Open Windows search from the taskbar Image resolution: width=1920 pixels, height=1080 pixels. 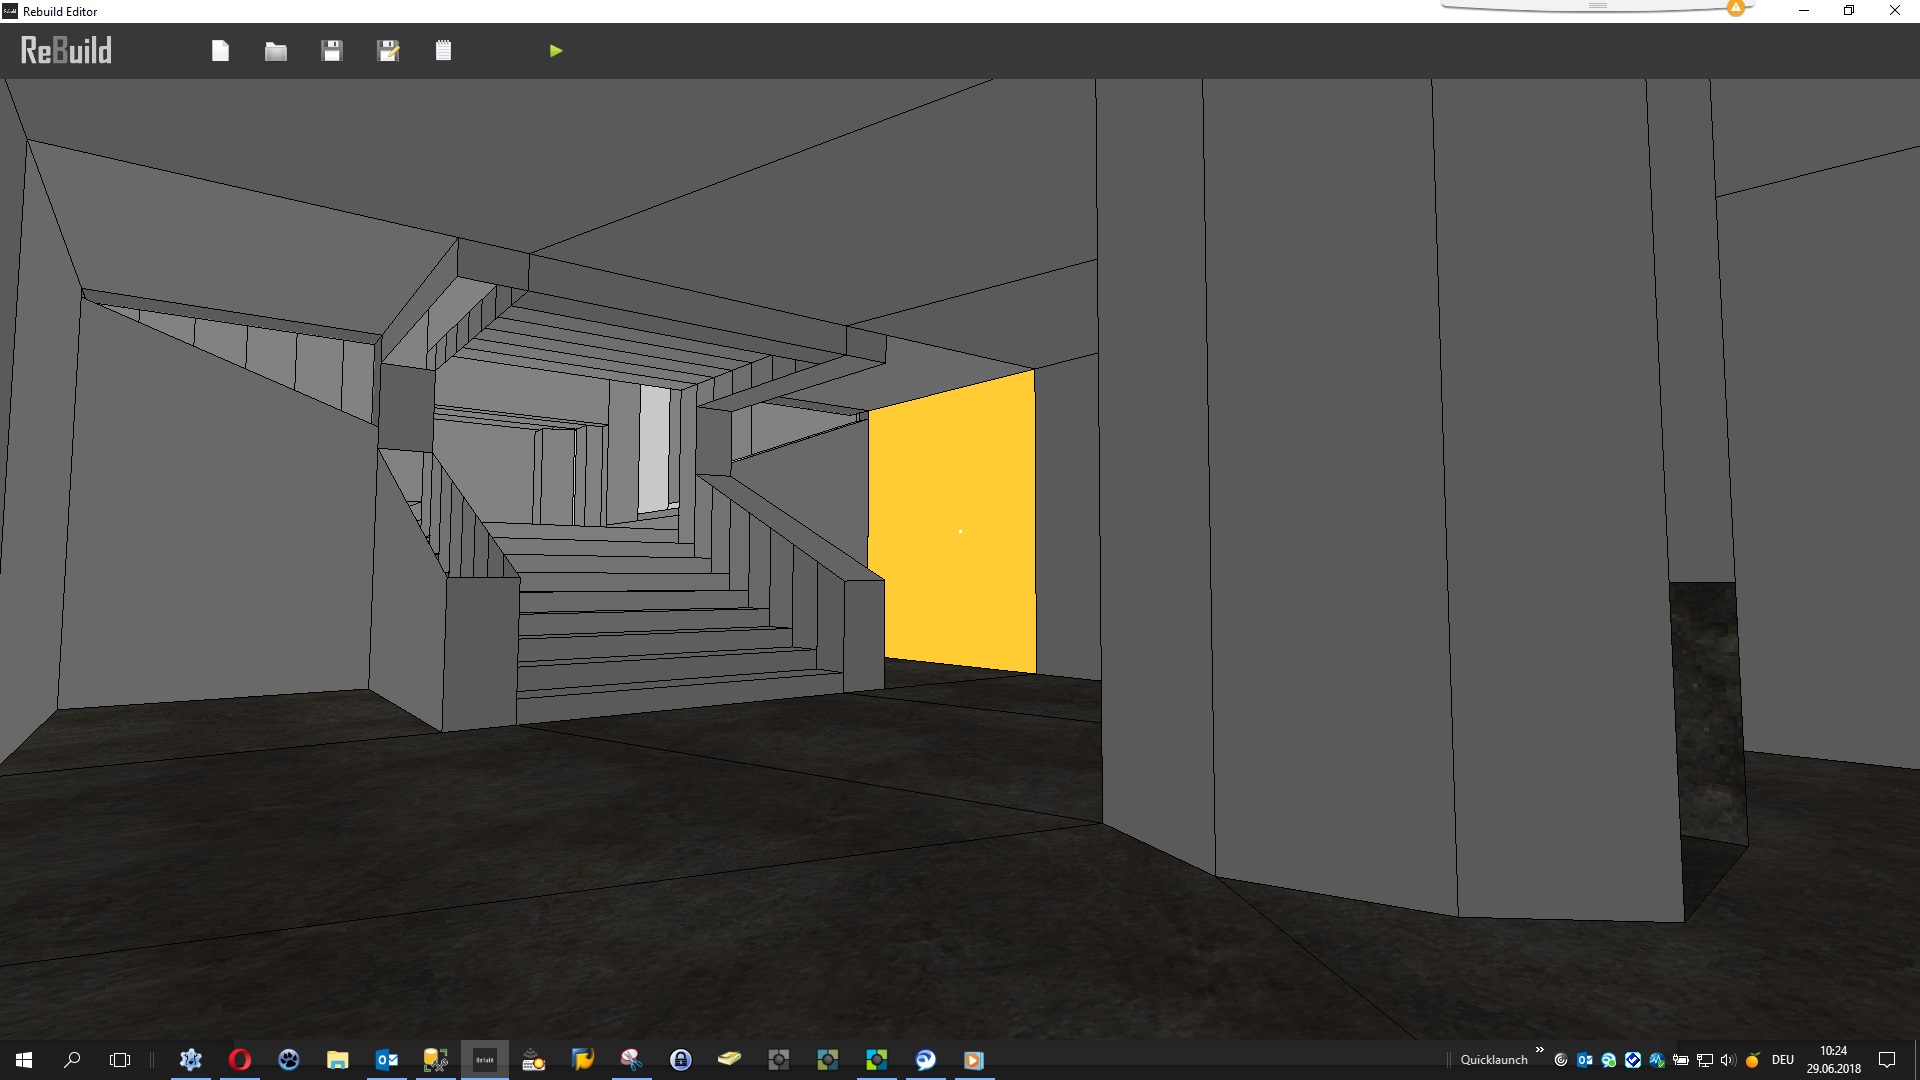[72, 1060]
